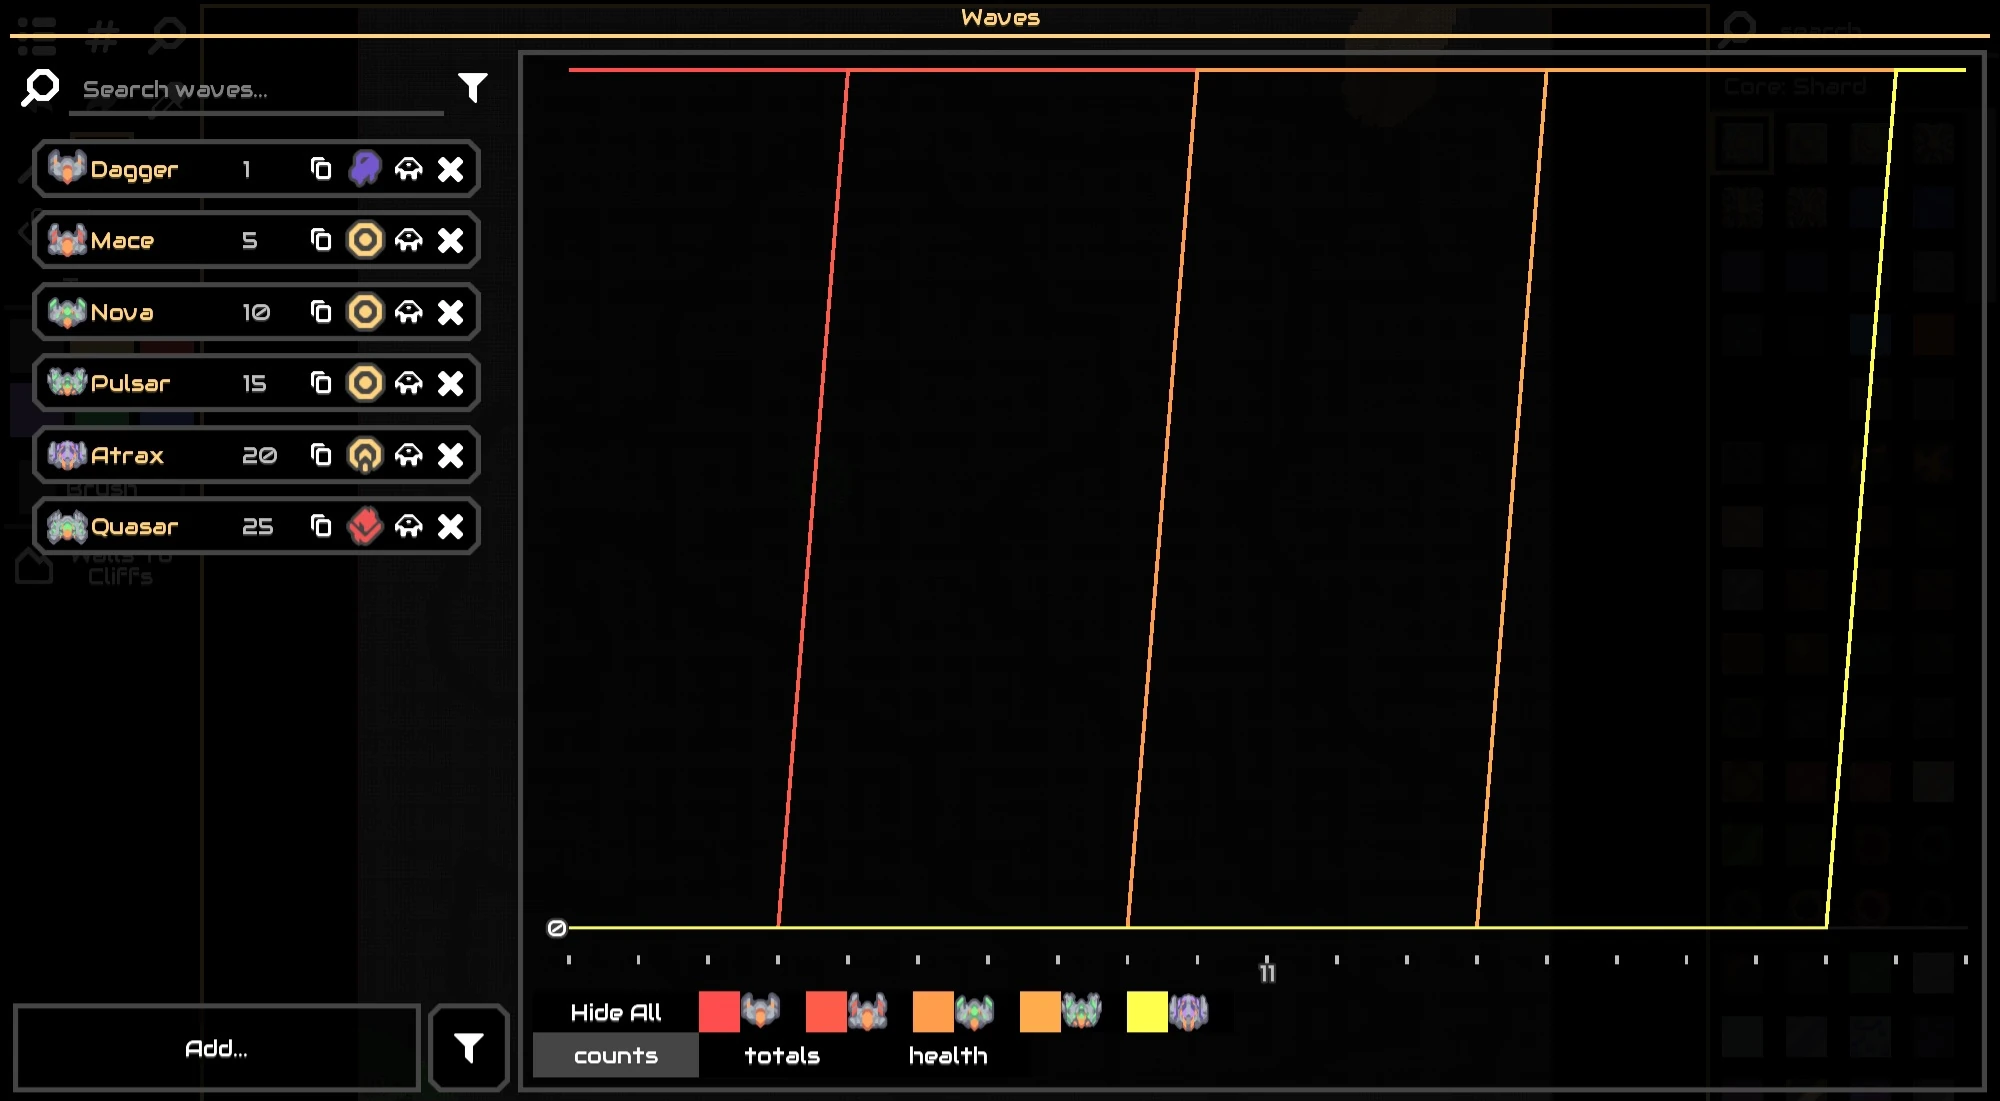Click the Dagger wave status effect icon
Viewport: 2000px width, 1101px height.
point(365,169)
